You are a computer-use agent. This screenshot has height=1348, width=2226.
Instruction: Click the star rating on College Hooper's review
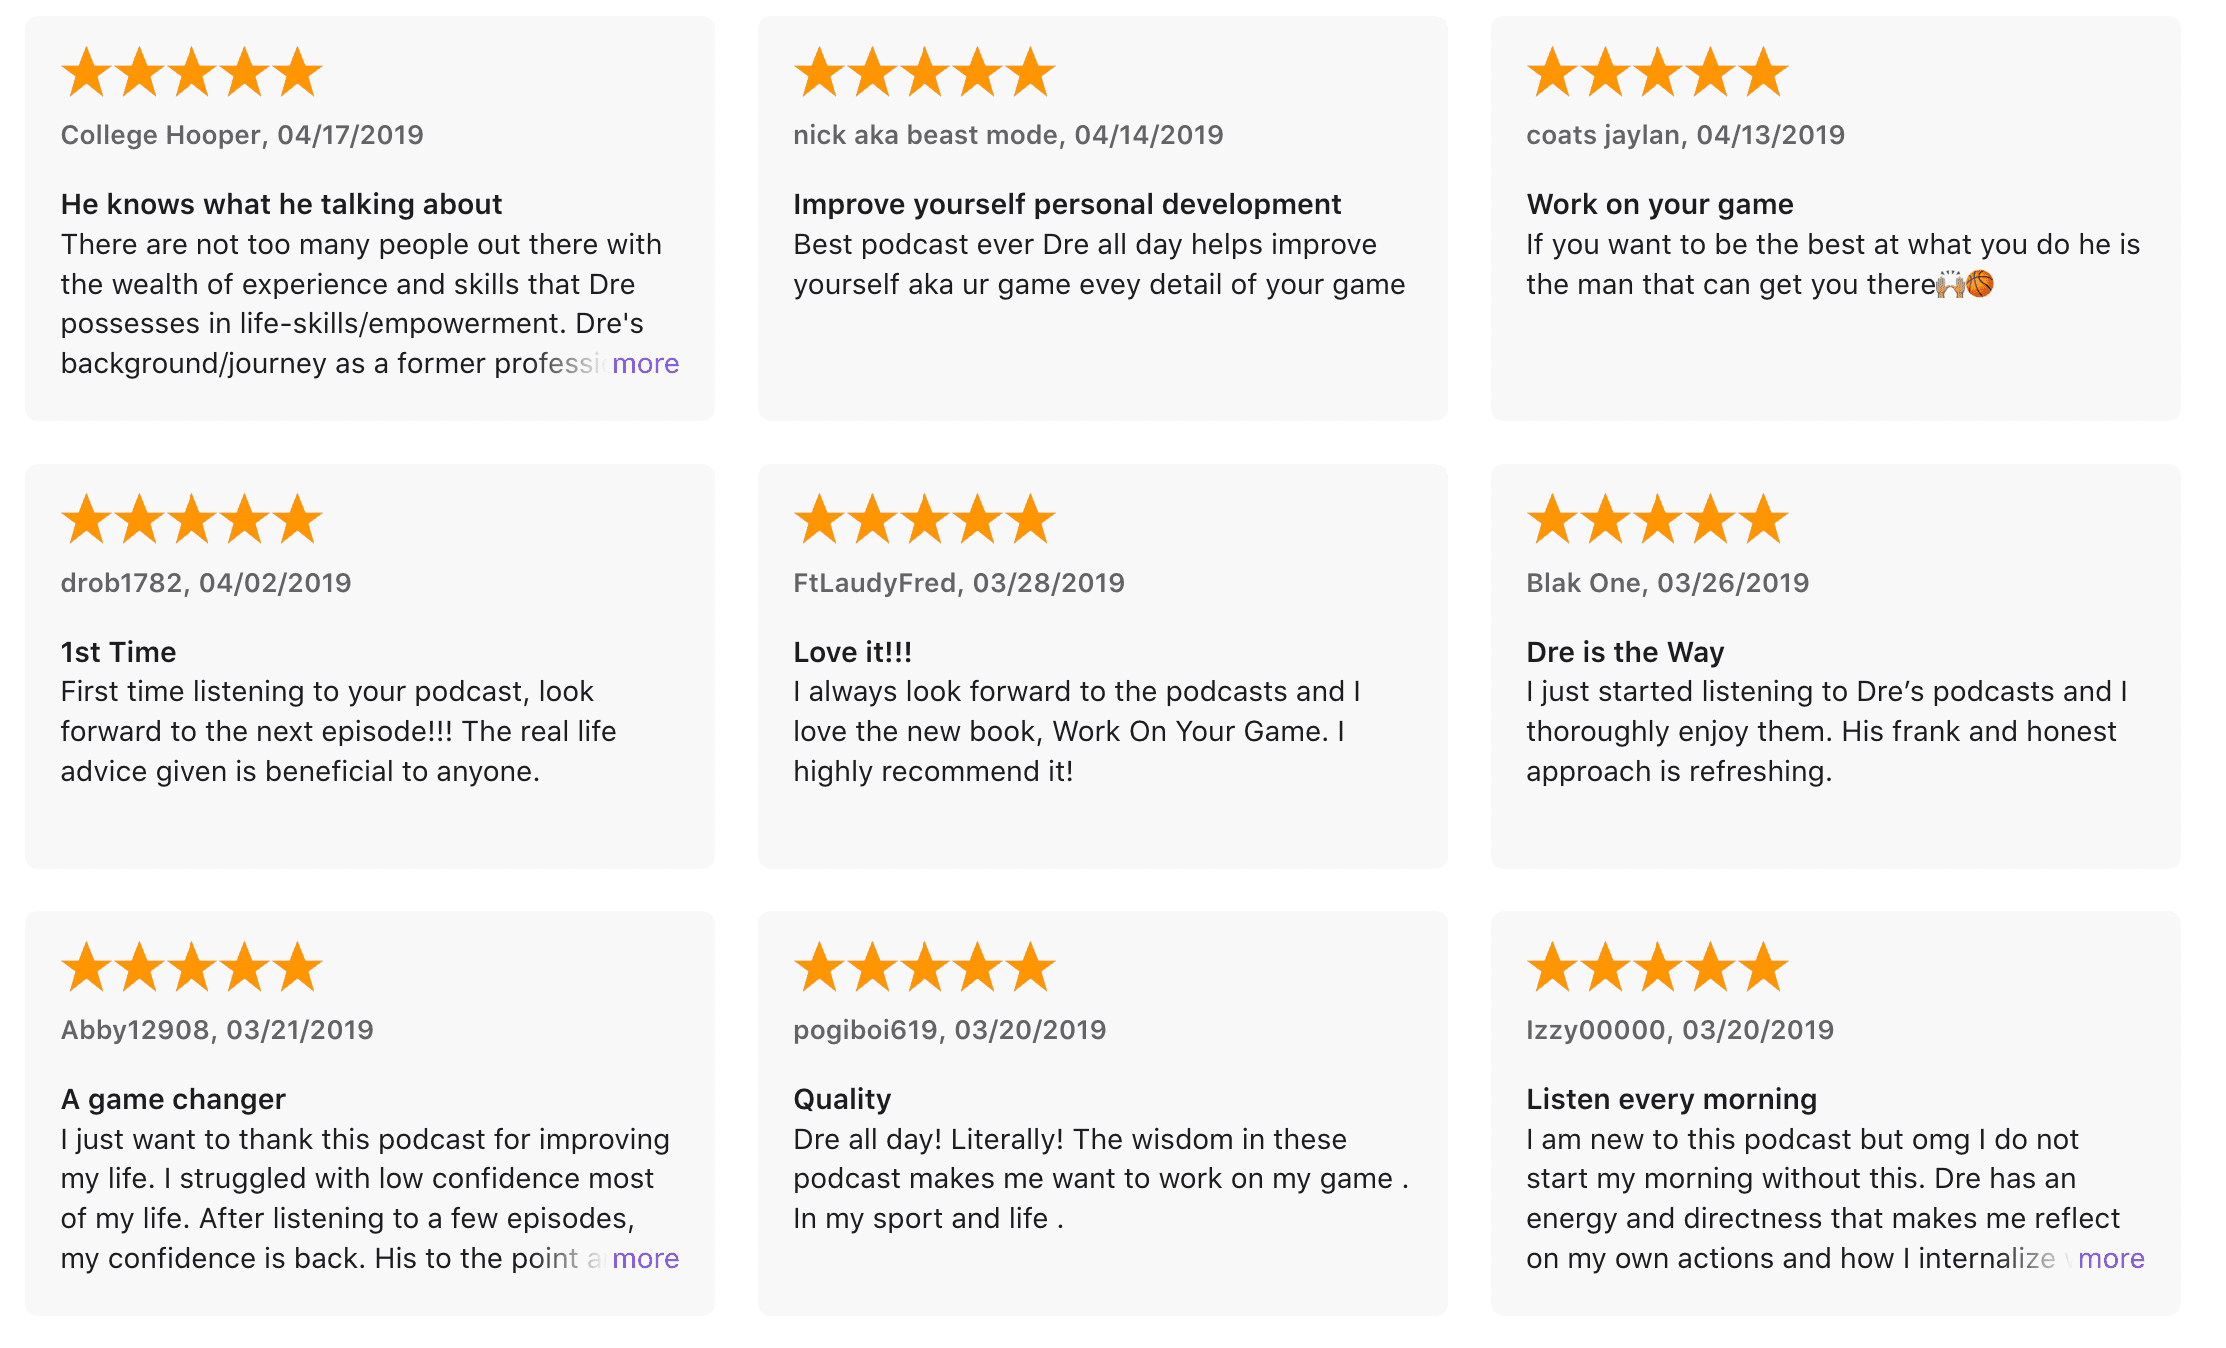click(191, 73)
